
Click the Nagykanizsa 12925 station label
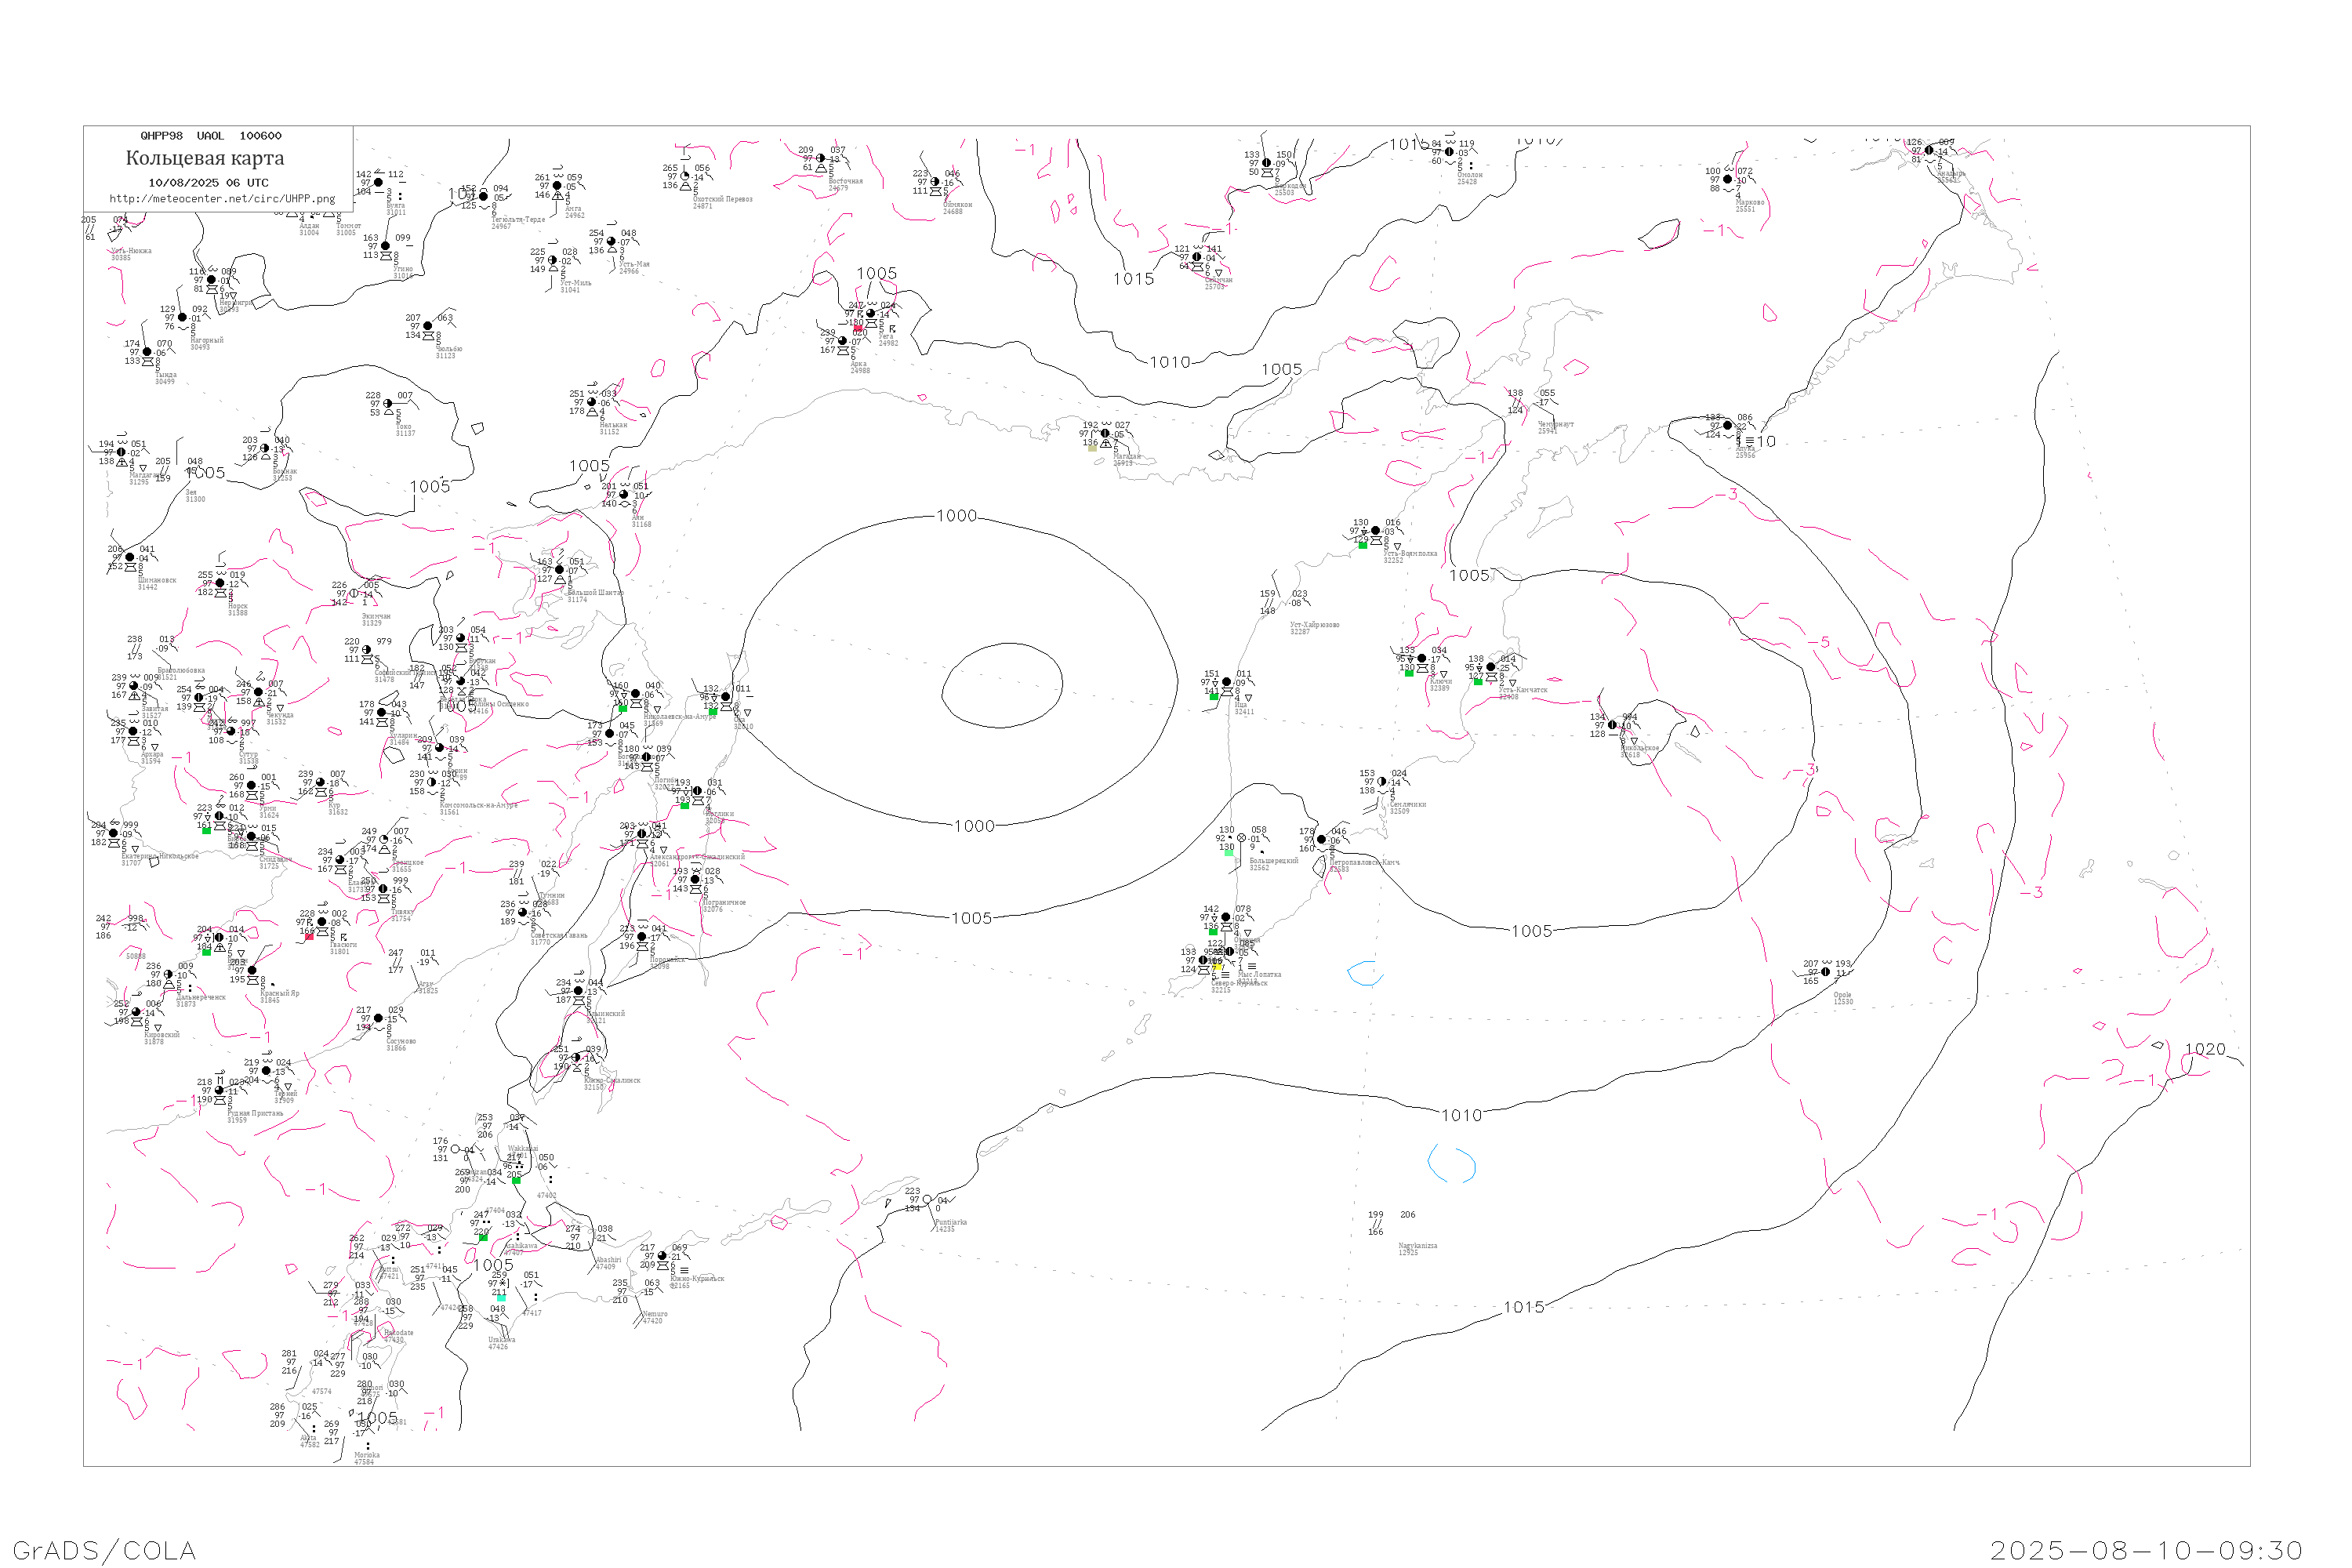(x=1417, y=1248)
